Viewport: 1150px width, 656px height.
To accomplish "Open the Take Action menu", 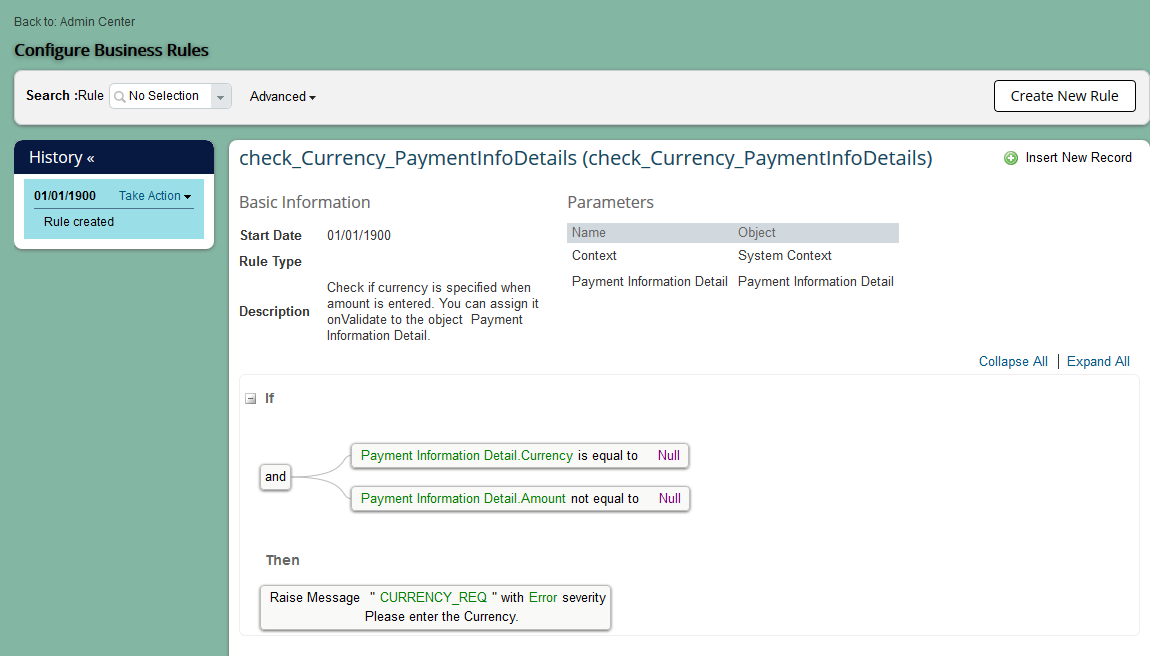I will click(155, 196).
